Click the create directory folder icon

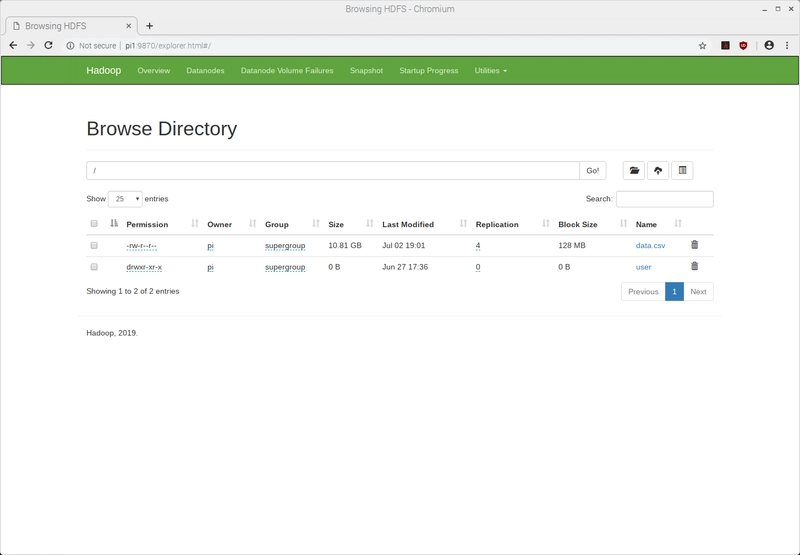pos(634,170)
